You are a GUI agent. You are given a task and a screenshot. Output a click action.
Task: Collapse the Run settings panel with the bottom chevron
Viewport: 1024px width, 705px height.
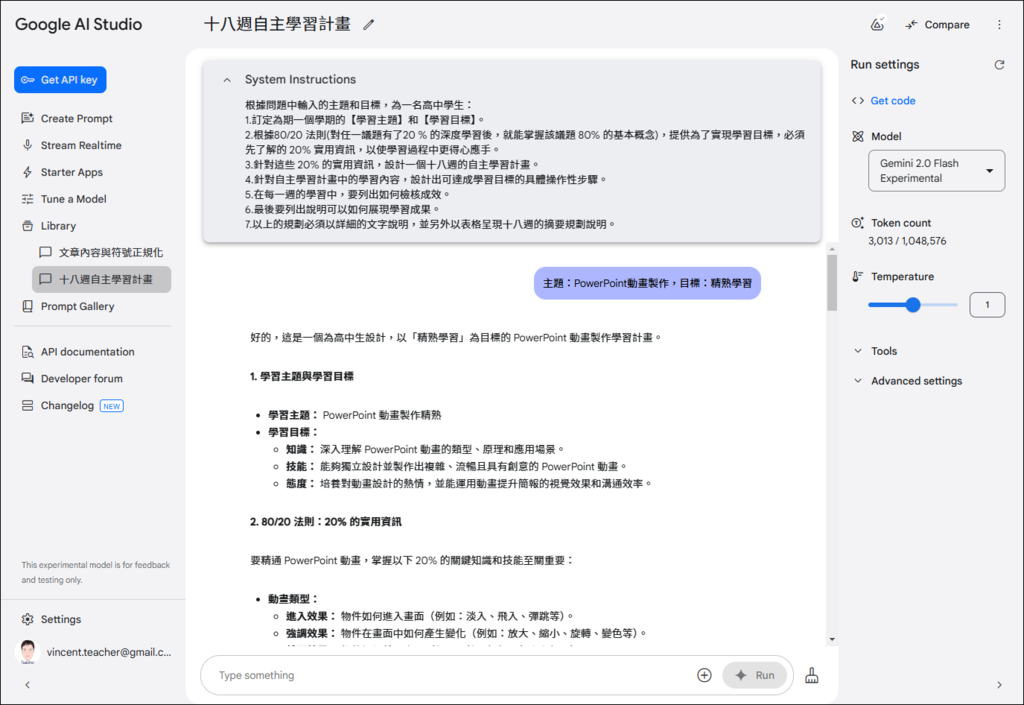coord(999,685)
